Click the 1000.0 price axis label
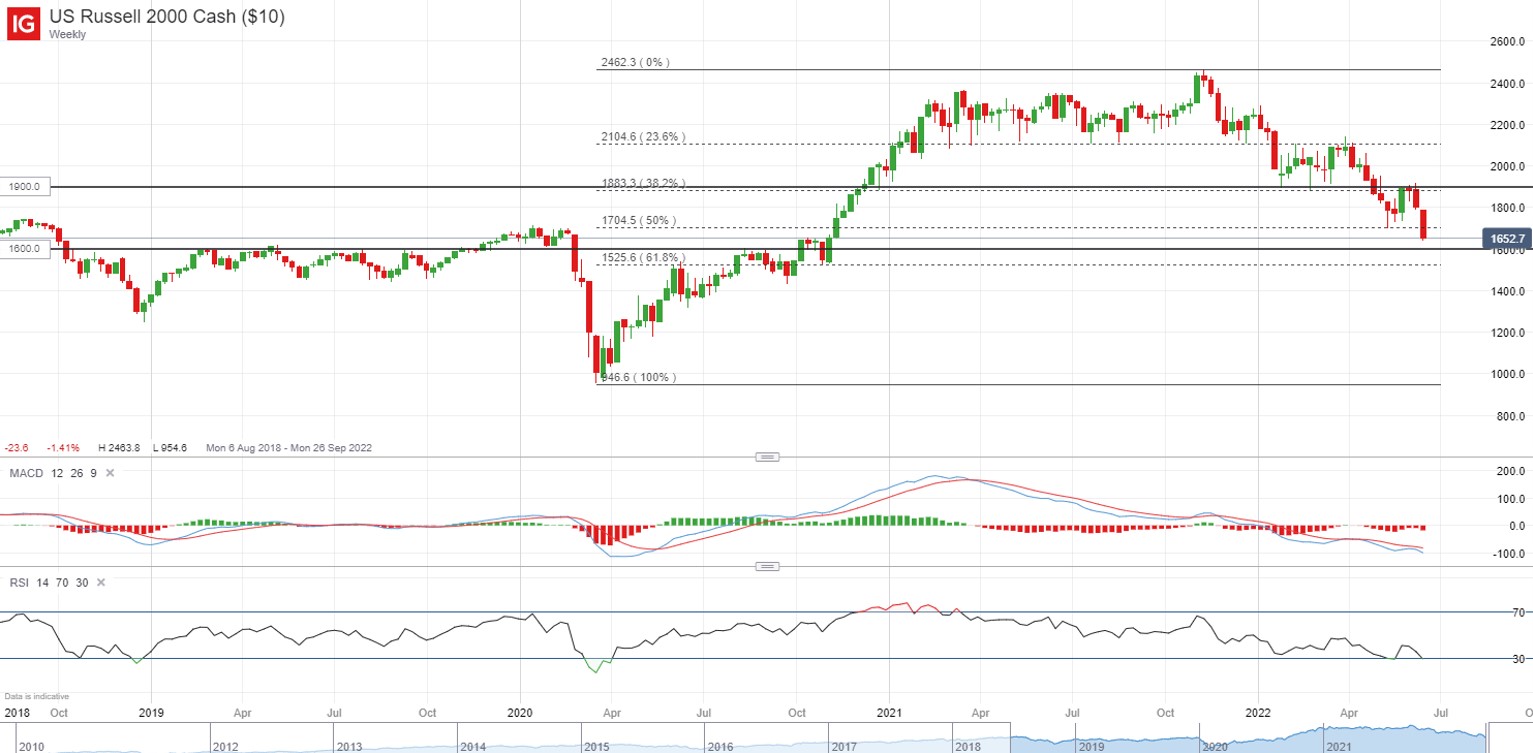 [1506, 374]
